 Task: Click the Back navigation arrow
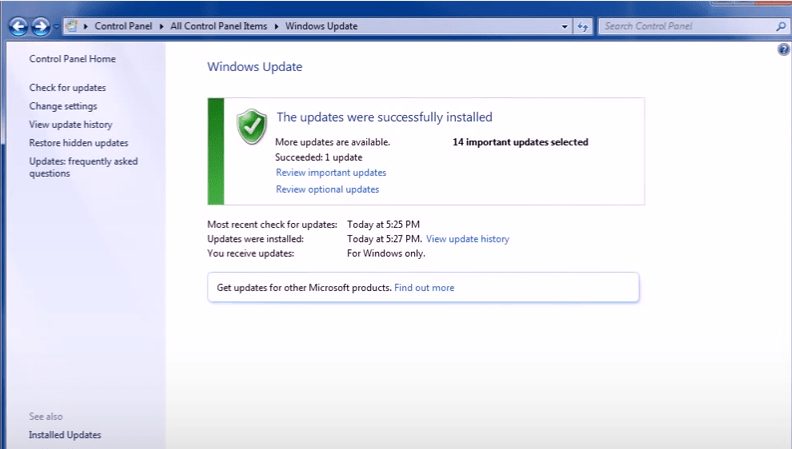19,26
